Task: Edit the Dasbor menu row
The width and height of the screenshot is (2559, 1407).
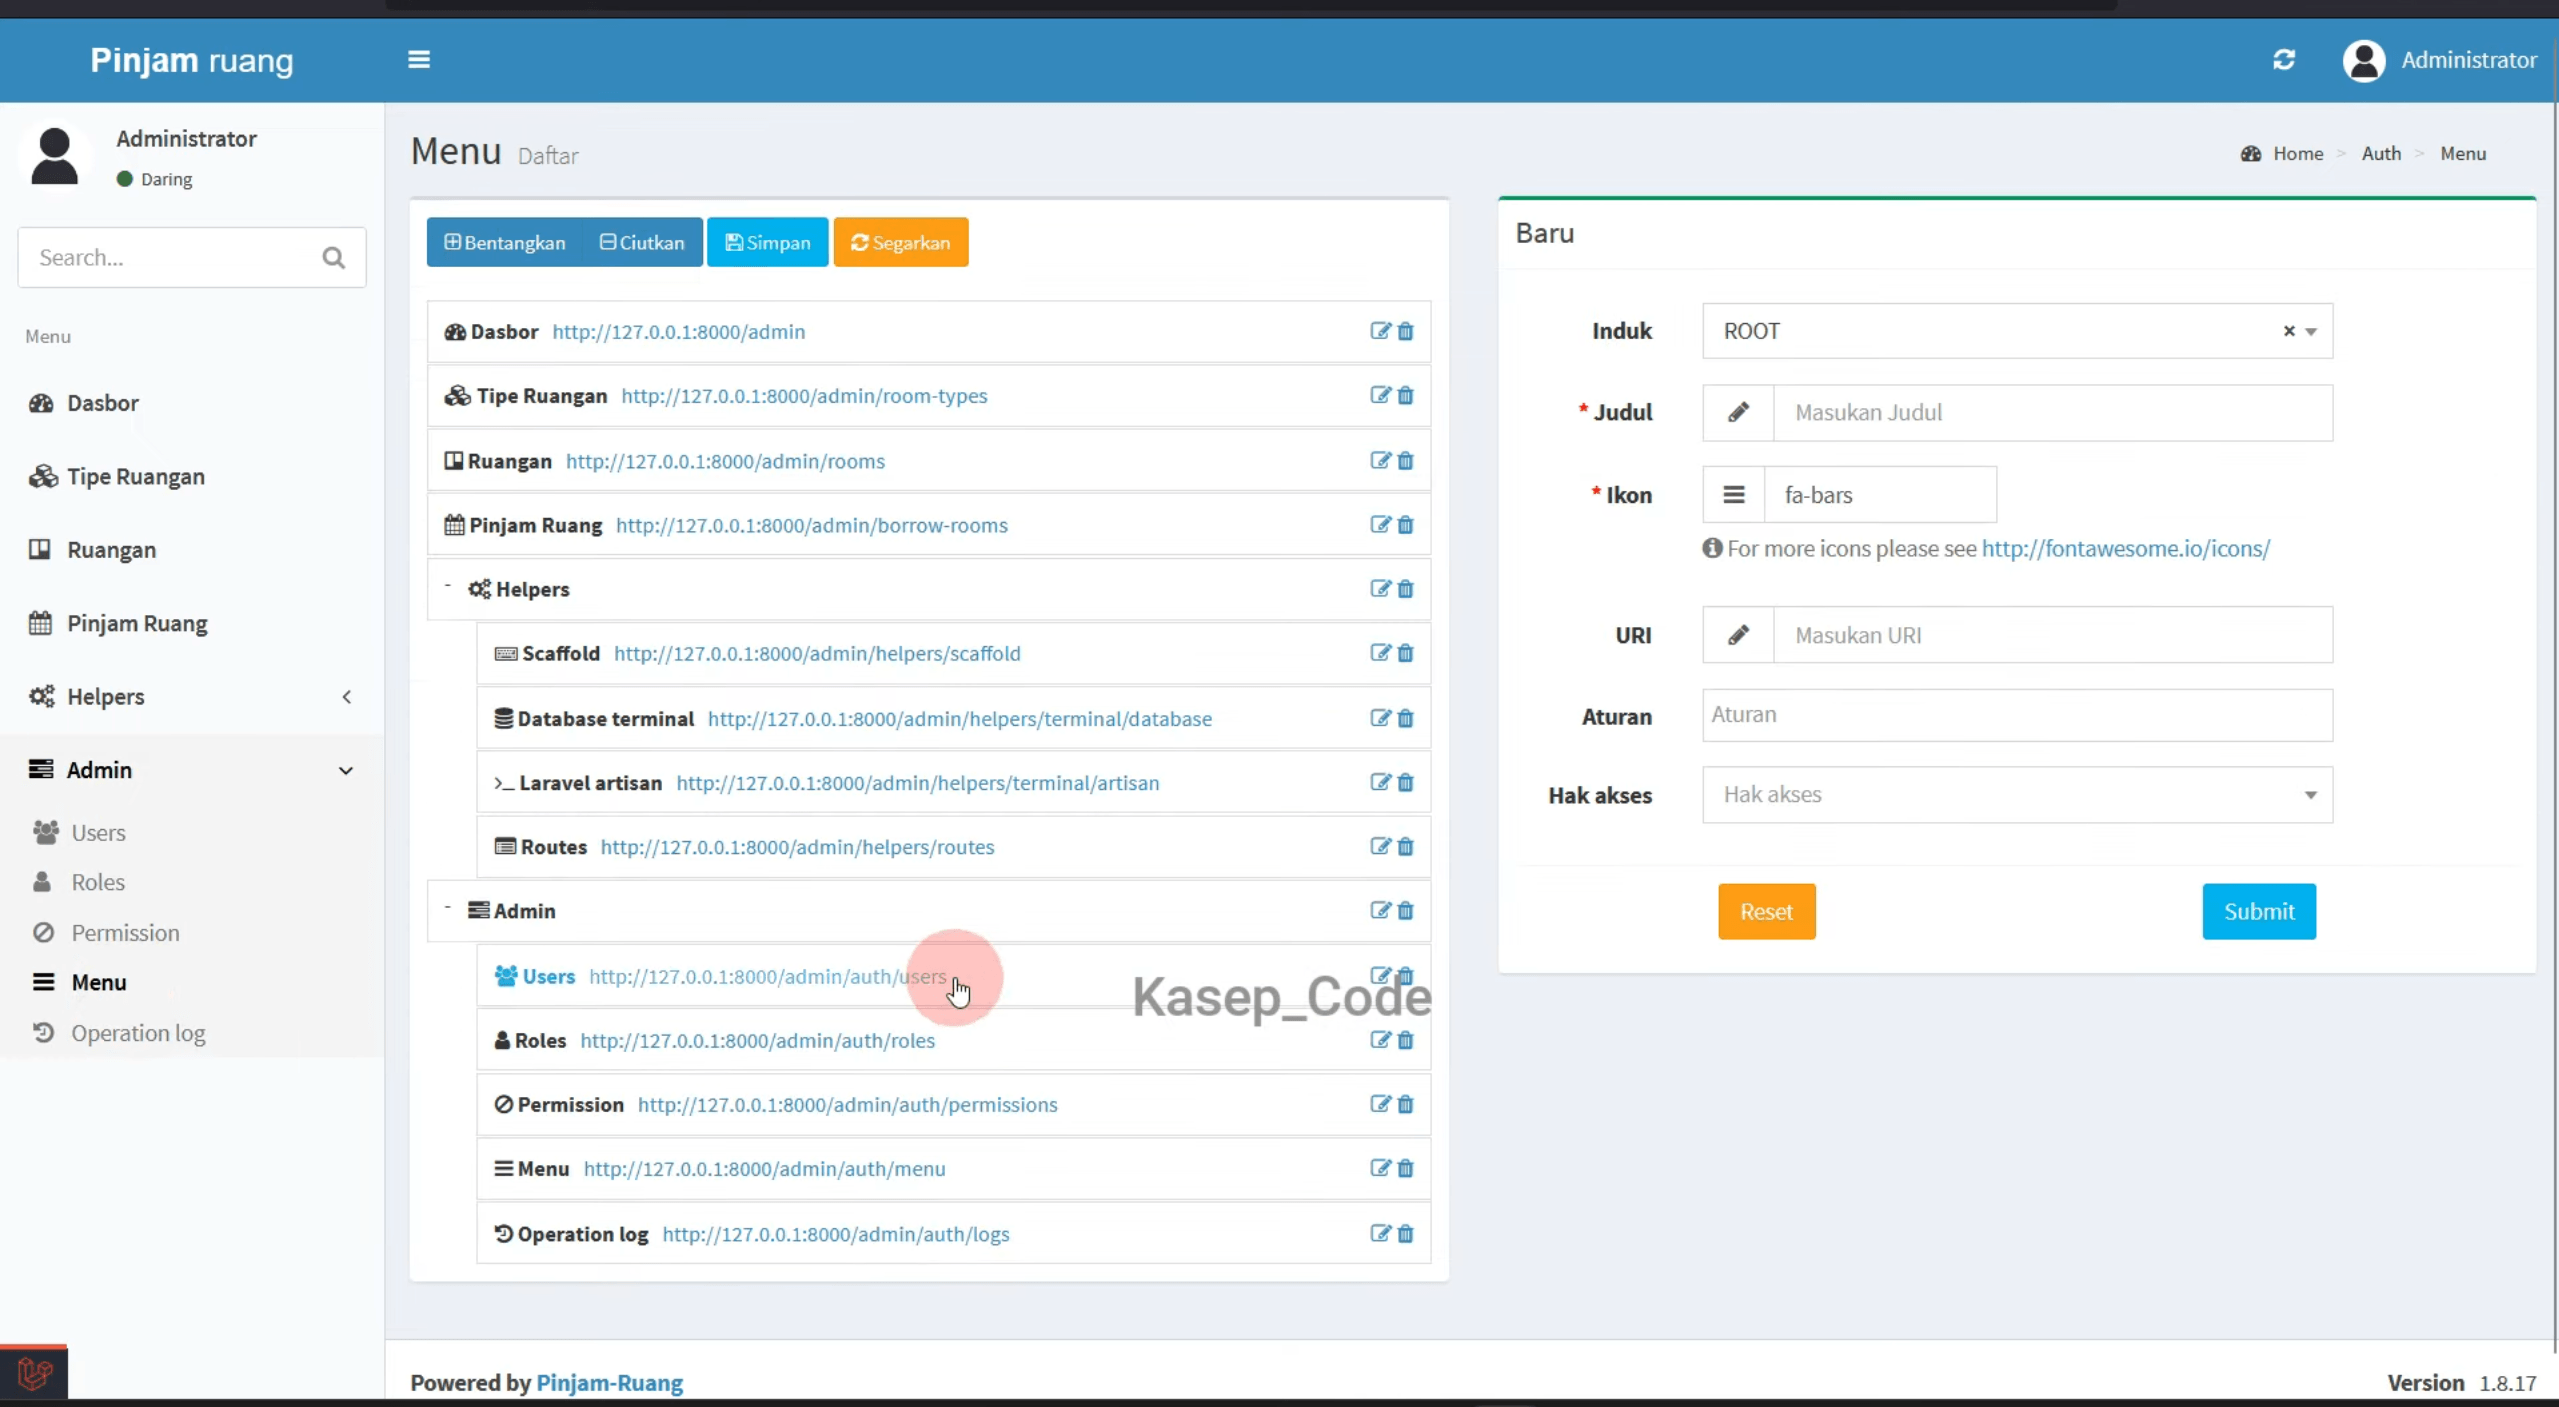Action: click(1380, 331)
